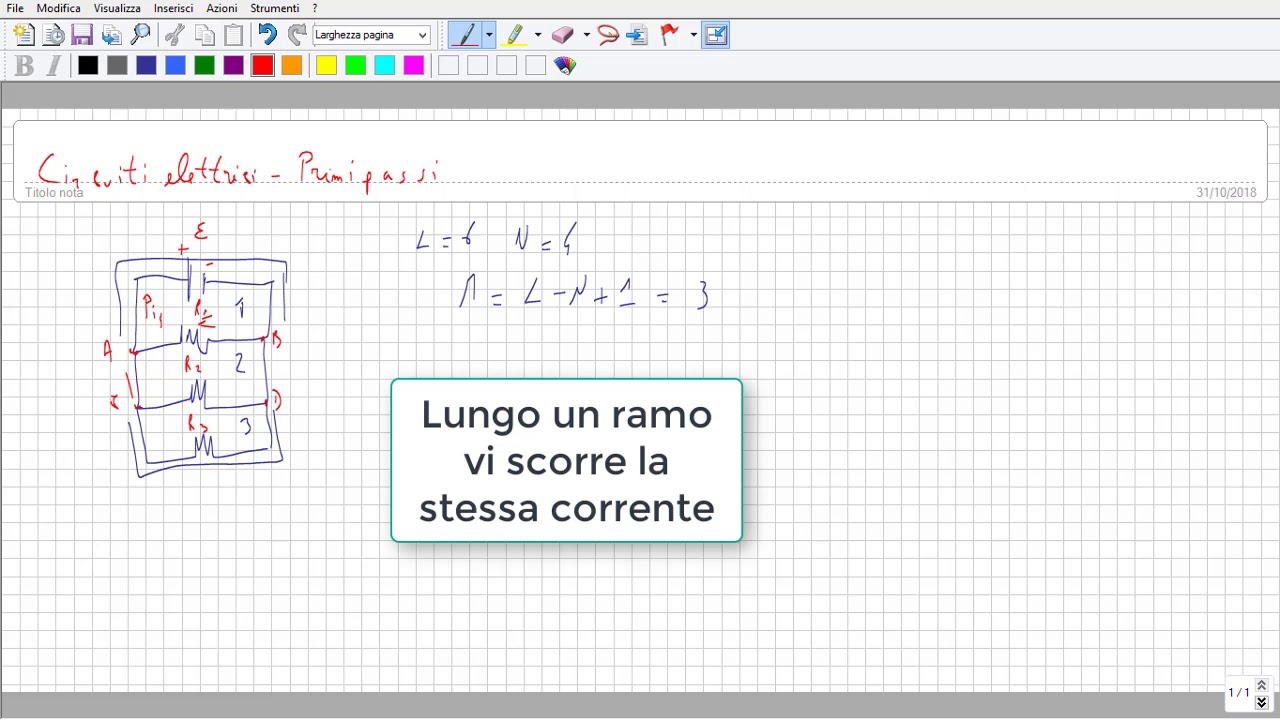Go to previous page double-arrow up
1280x720 pixels.
[1261, 685]
